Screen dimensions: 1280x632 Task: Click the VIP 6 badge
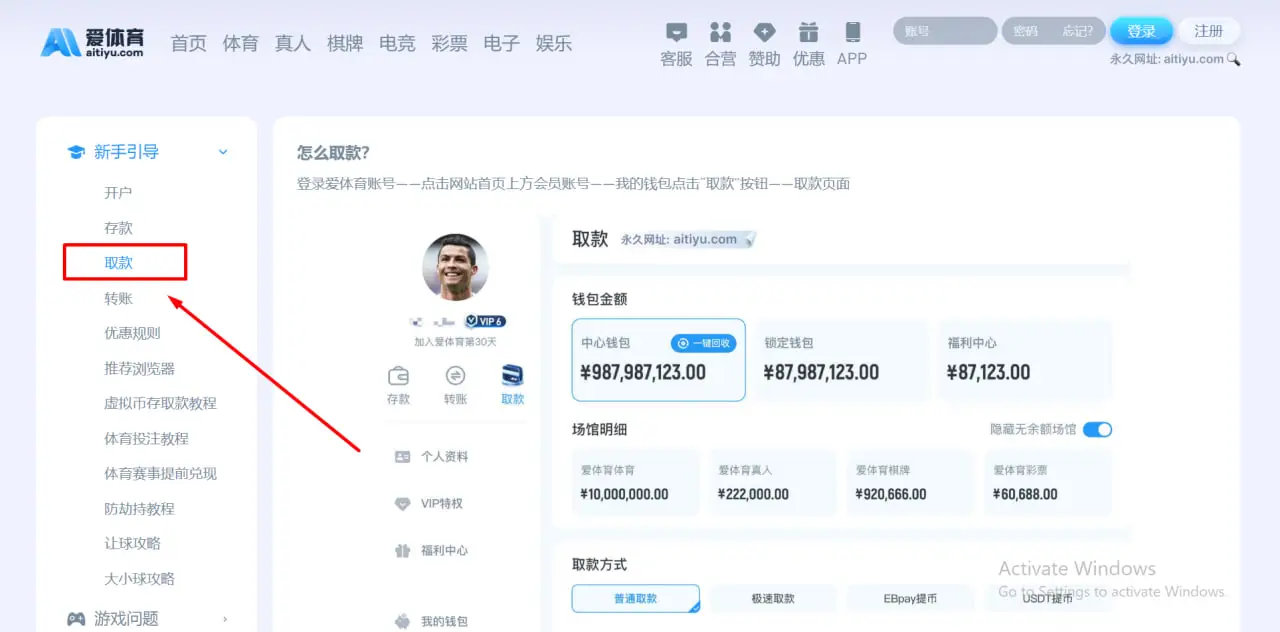click(485, 321)
